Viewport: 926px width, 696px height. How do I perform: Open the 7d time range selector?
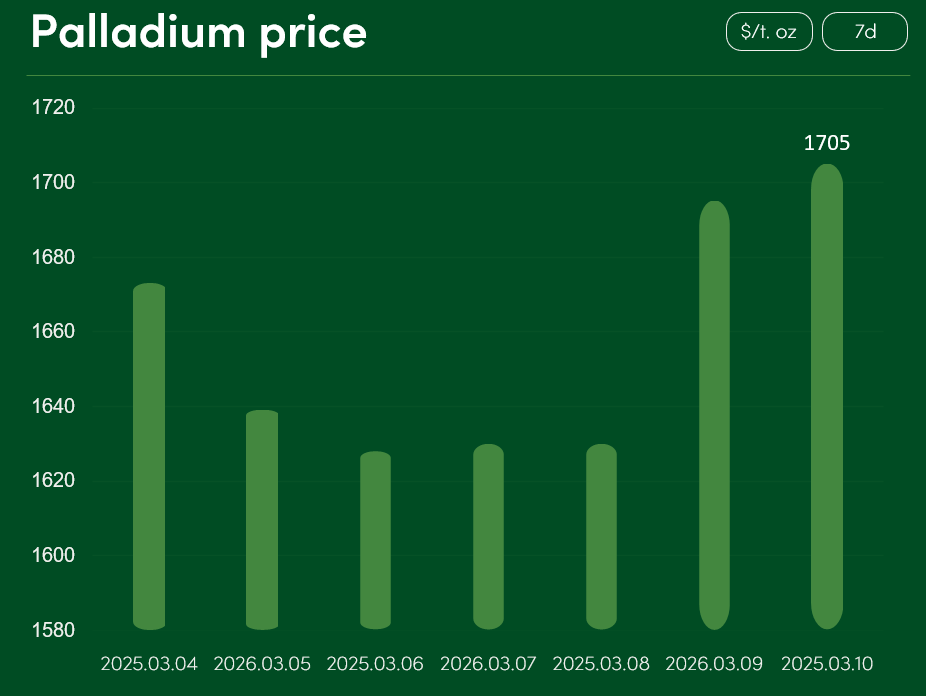point(865,32)
